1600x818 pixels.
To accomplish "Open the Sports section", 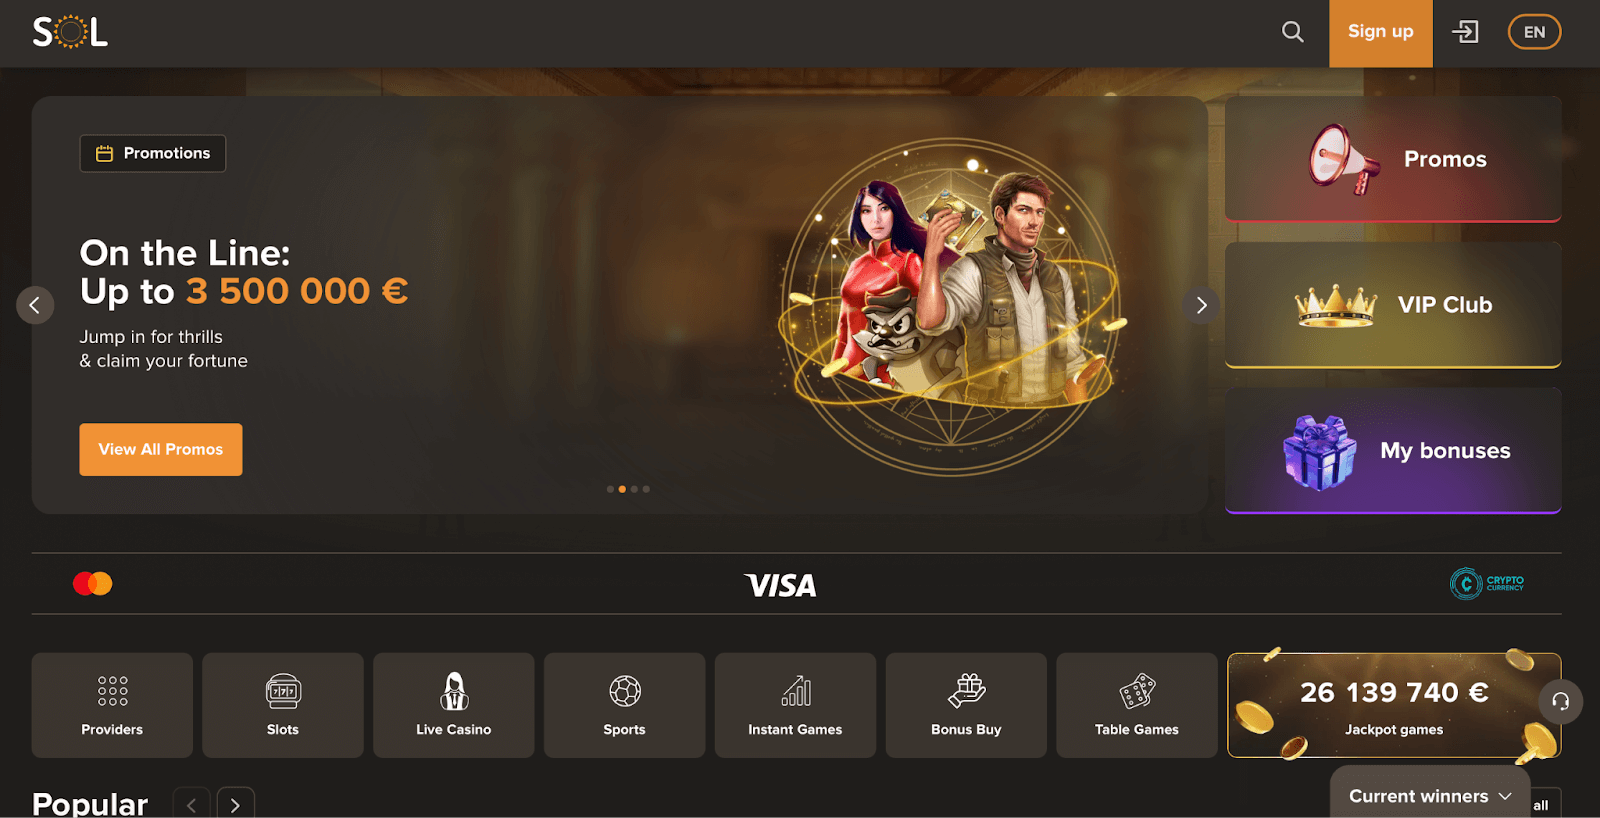I will pyautogui.click(x=624, y=705).
